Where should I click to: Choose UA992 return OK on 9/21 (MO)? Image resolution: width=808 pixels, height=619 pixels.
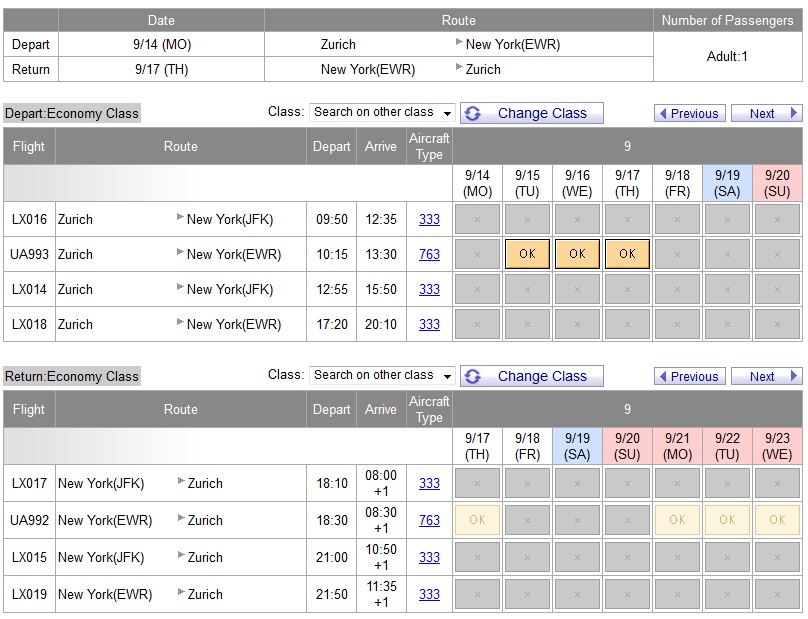tap(677, 520)
